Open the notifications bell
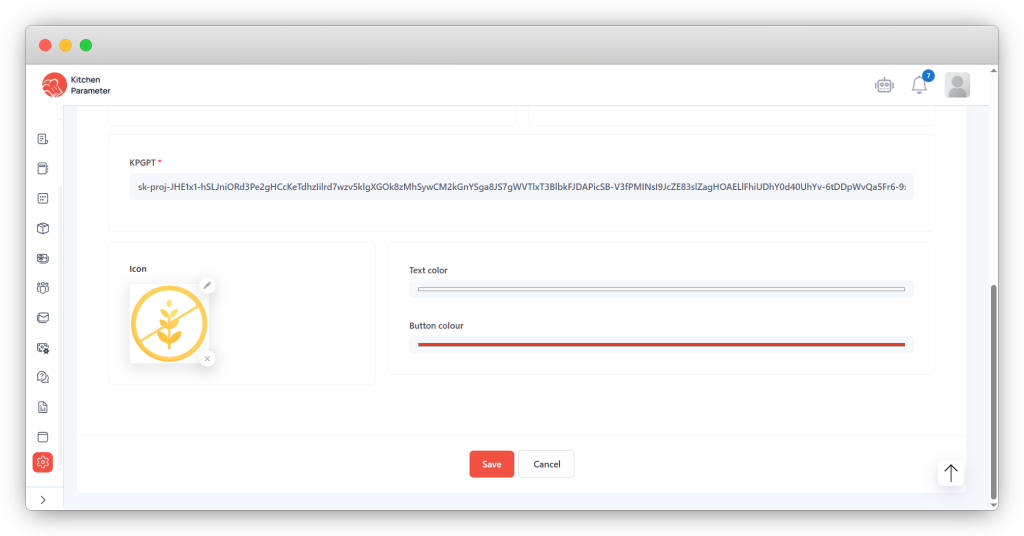The image size is (1024, 536). pos(919,86)
